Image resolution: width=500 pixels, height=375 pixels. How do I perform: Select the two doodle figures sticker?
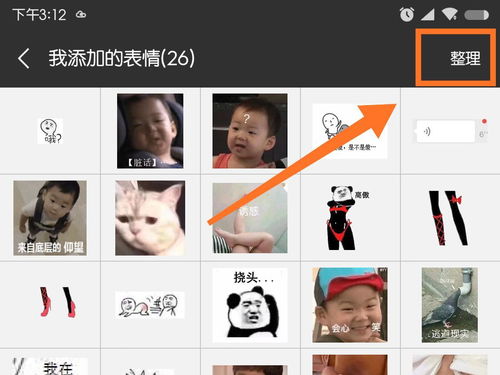[150, 305]
